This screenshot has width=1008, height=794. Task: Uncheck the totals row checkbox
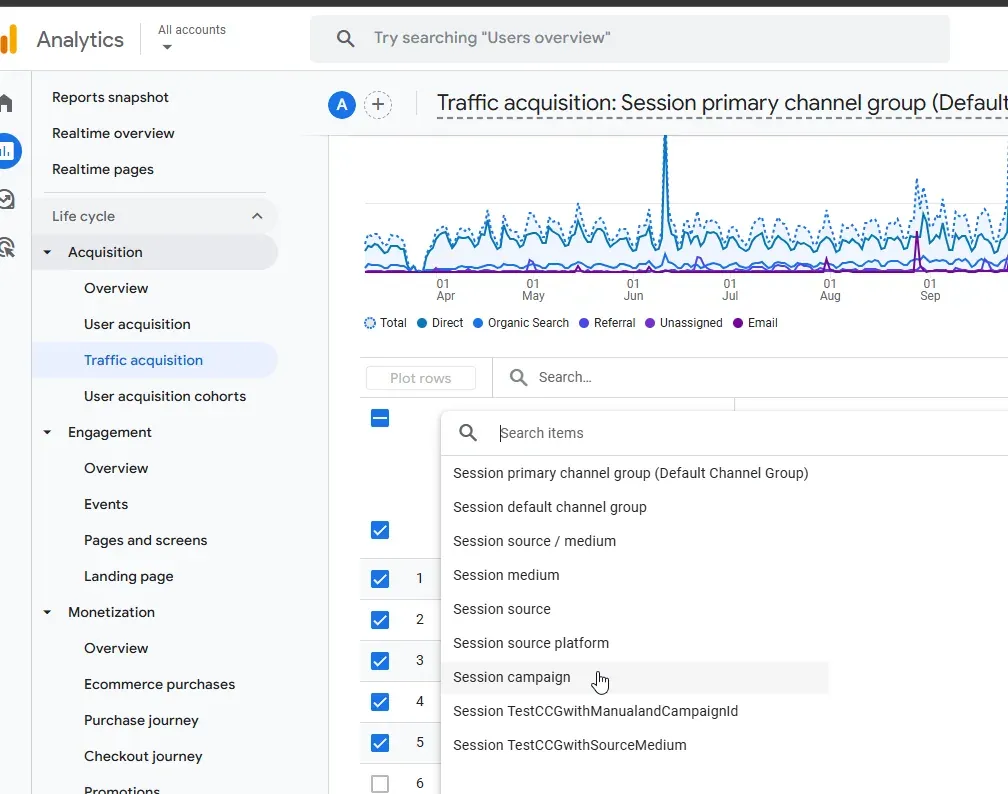380,530
